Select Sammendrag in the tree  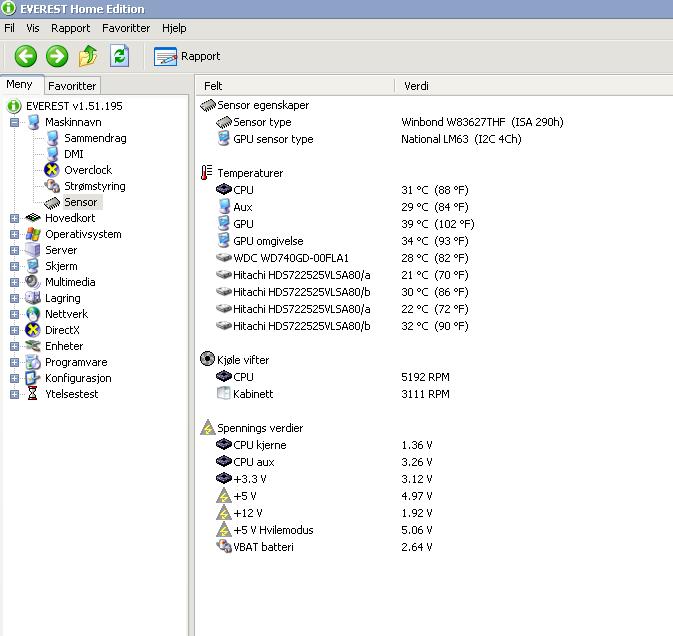[x=95, y=138]
